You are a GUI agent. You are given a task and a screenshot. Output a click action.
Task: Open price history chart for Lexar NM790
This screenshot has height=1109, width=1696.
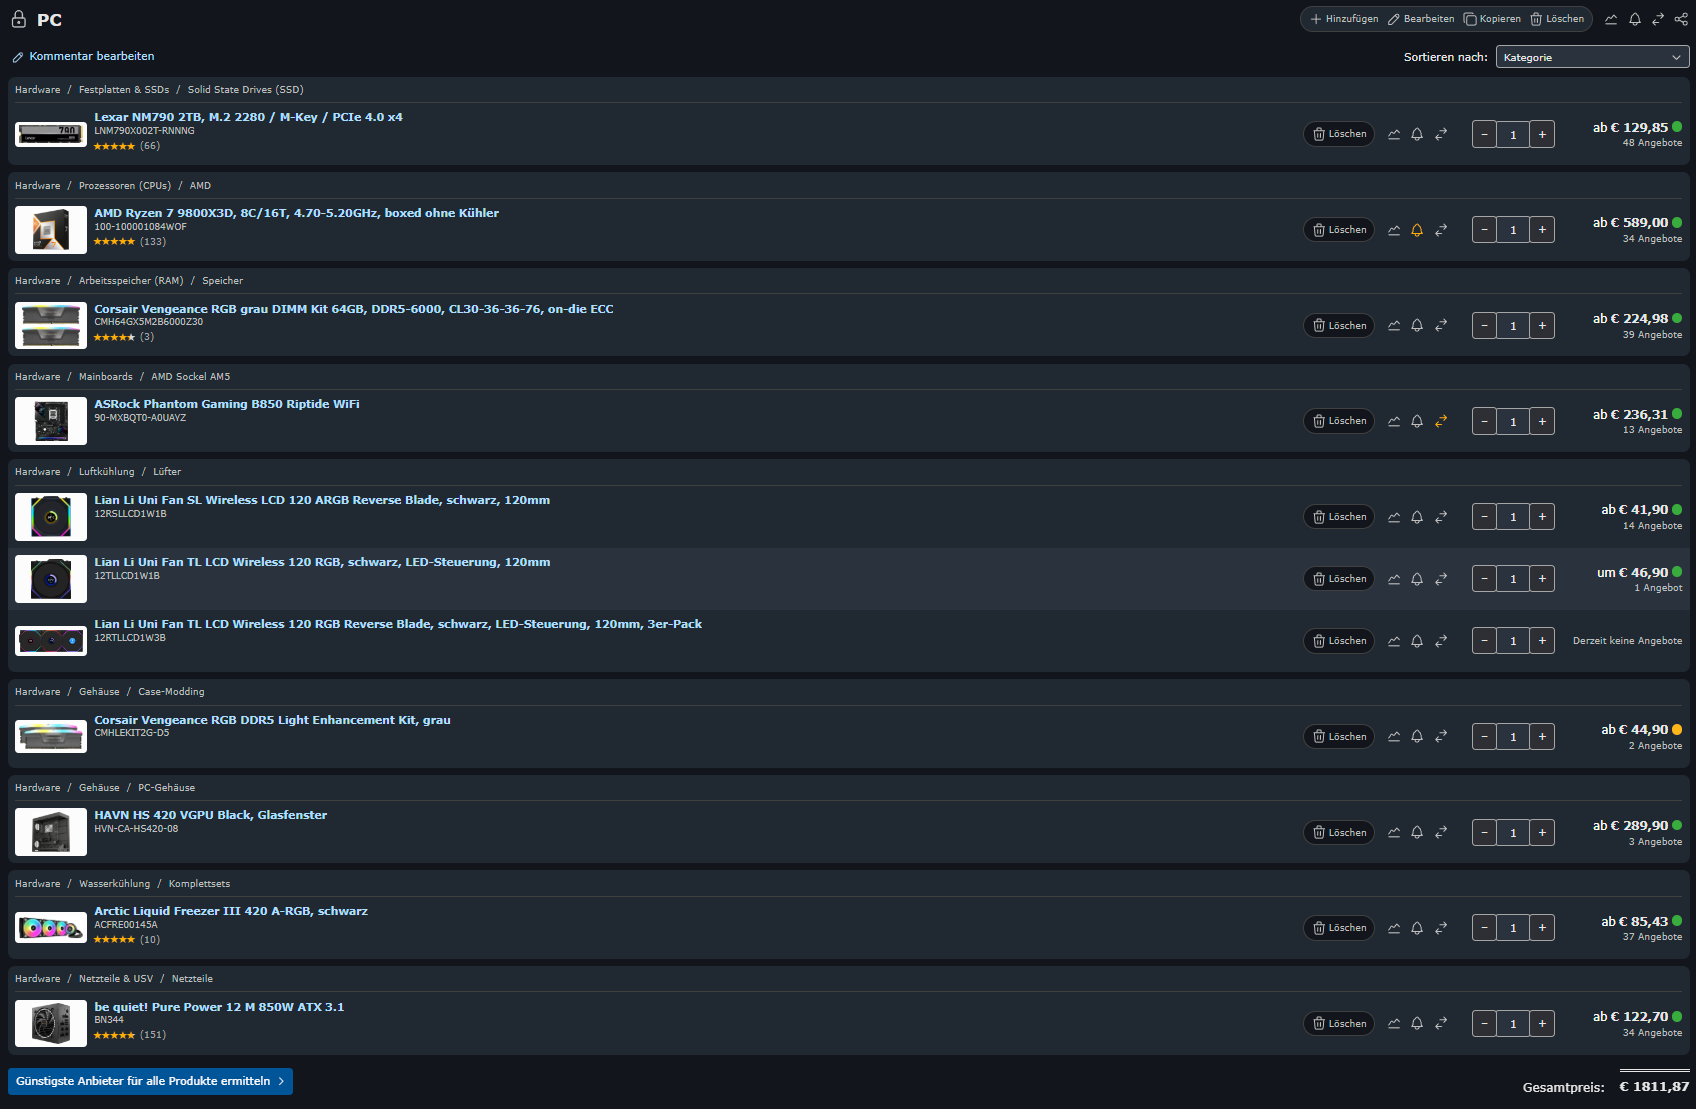coord(1394,134)
